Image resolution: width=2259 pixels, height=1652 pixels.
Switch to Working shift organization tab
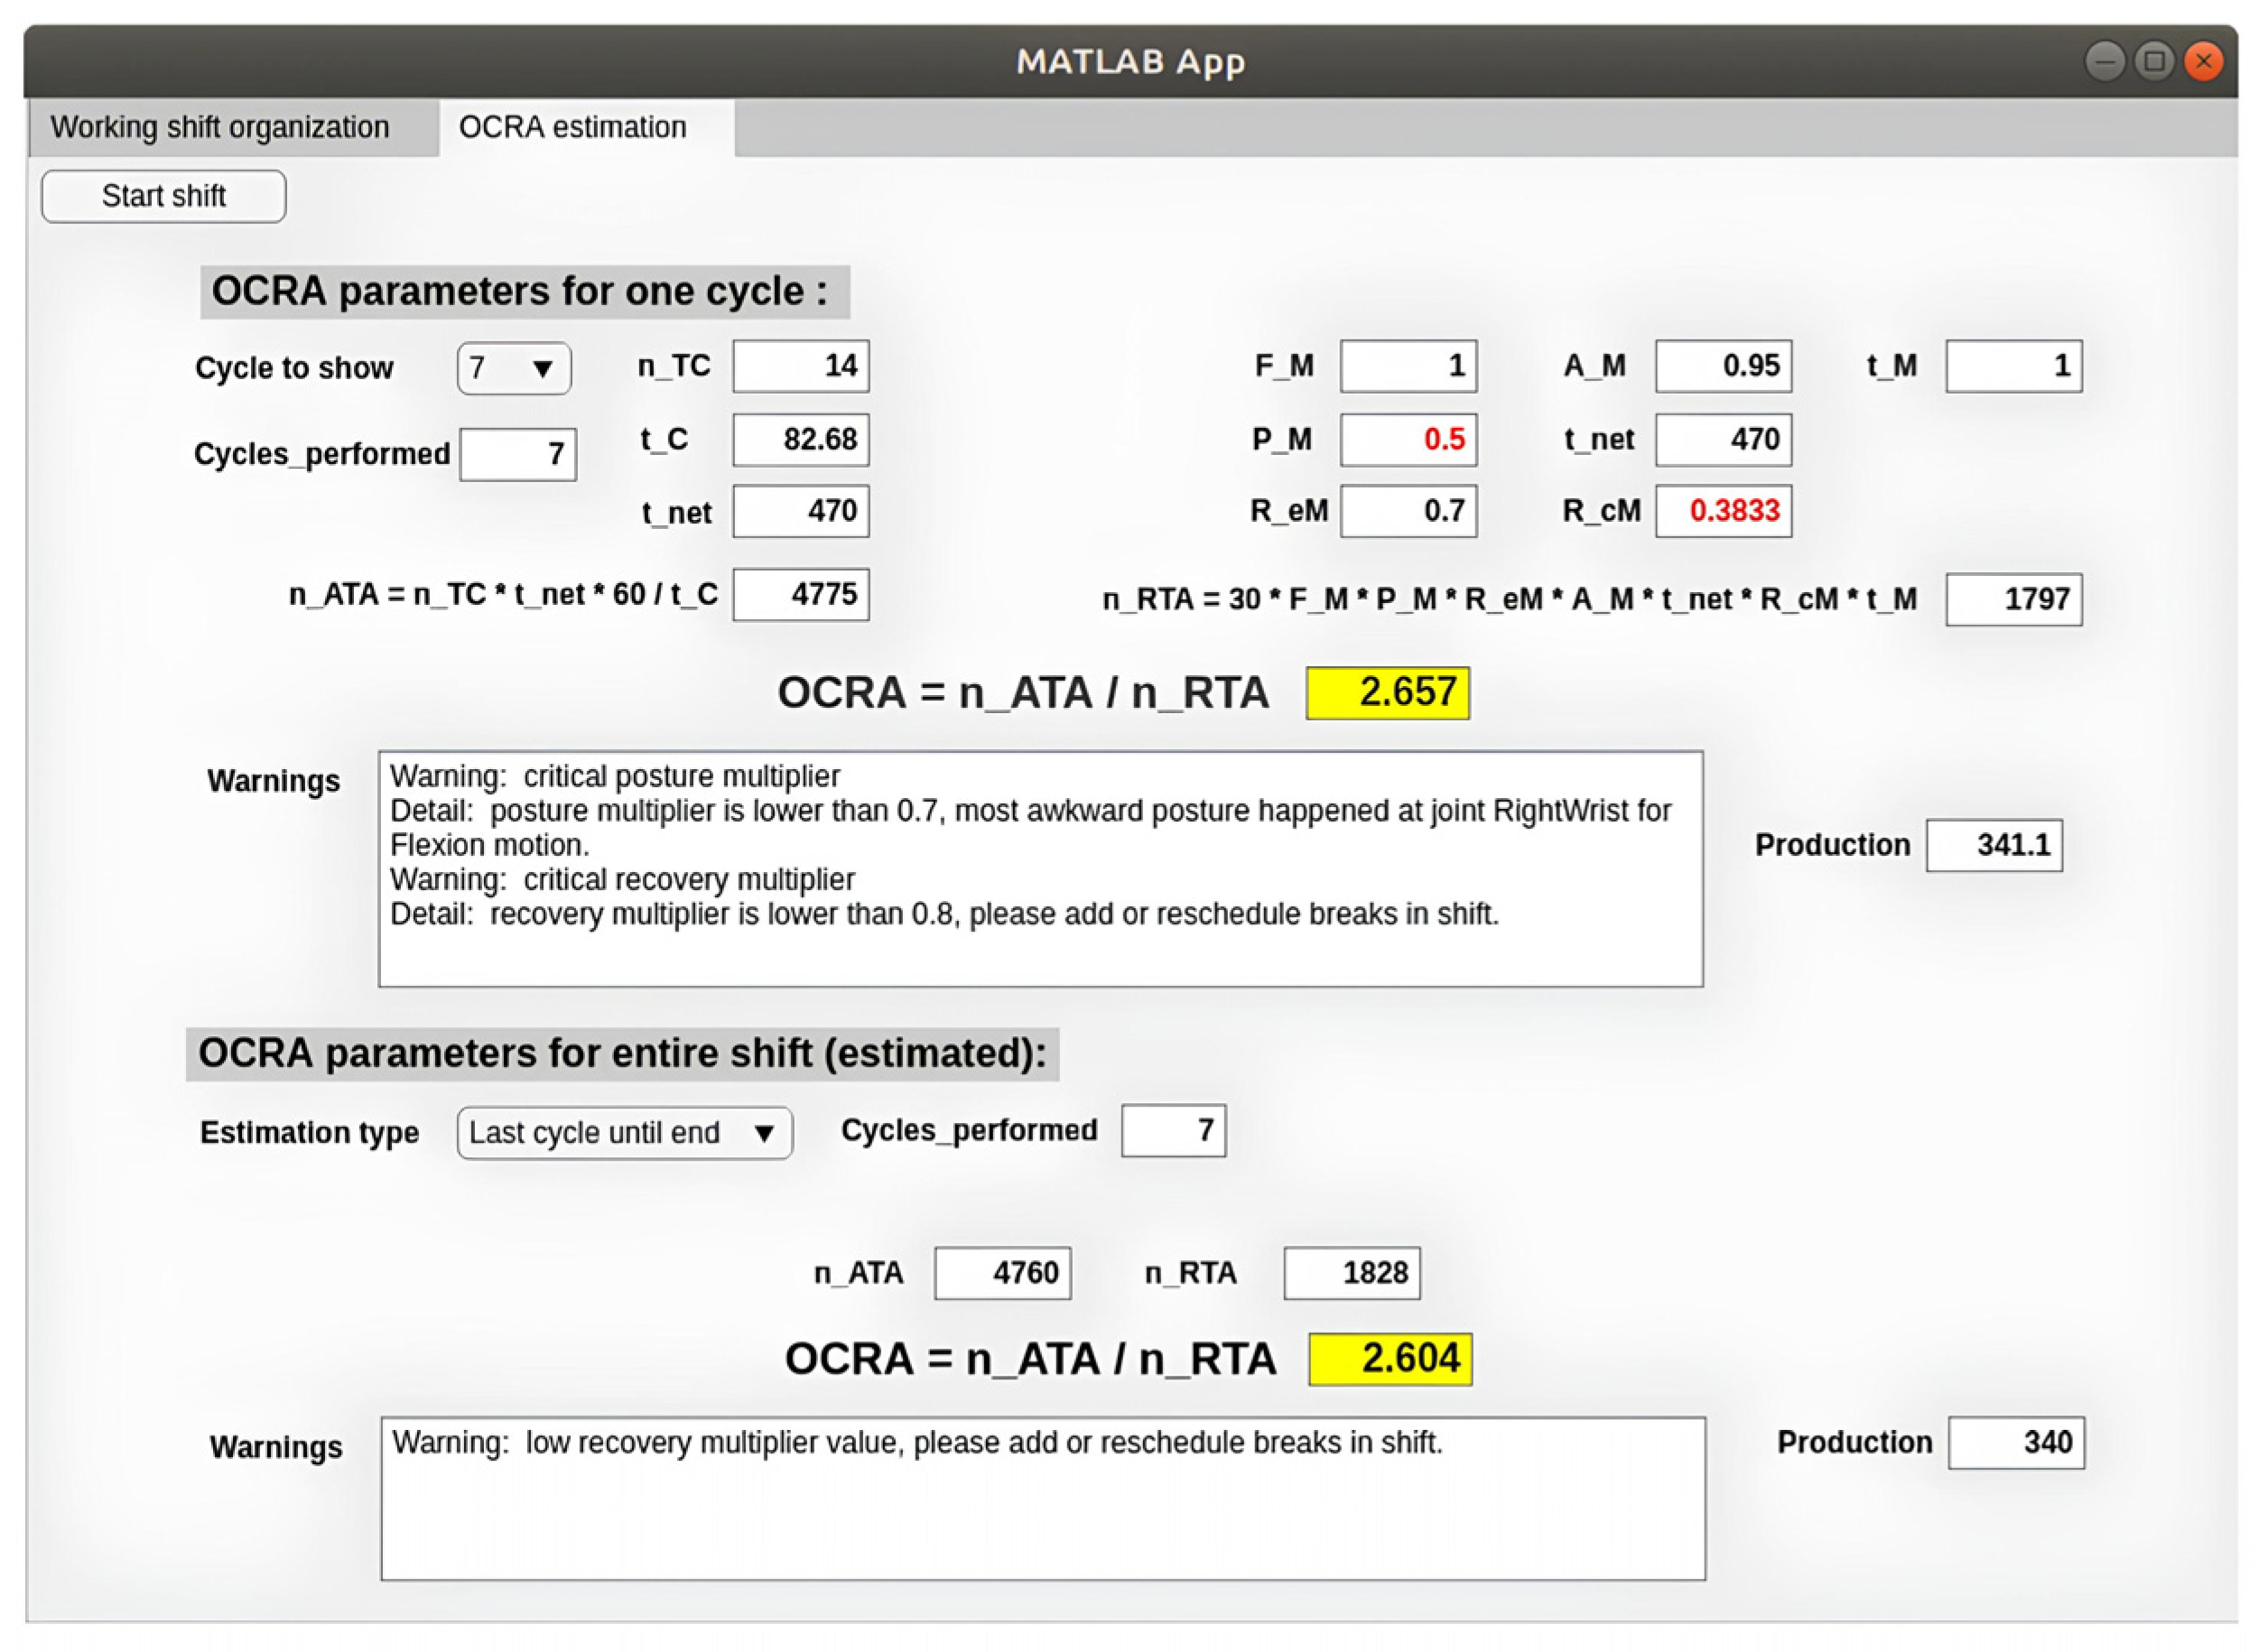pyautogui.click(x=220, y=128)
